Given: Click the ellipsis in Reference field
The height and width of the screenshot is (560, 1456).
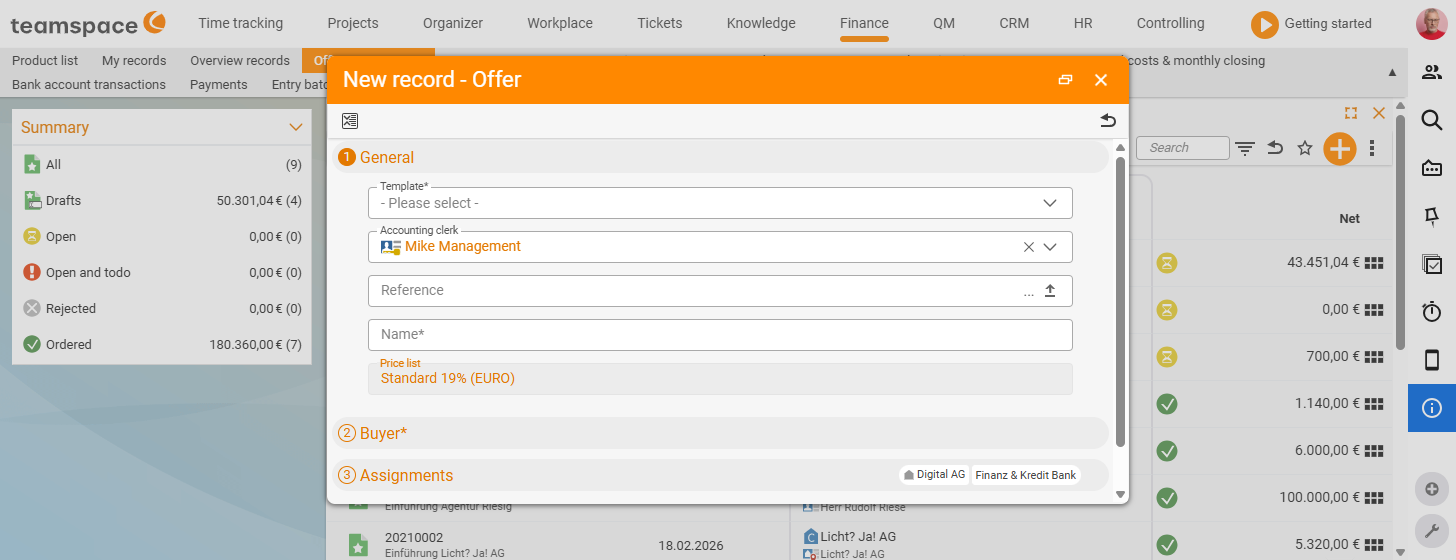Looking at the screenshot, I should (1029, 292).
